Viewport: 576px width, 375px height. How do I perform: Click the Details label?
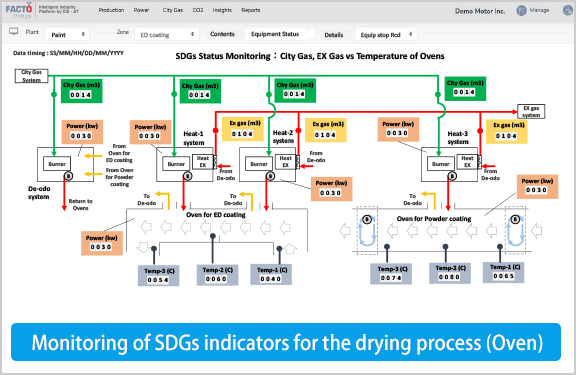(334, 35)
